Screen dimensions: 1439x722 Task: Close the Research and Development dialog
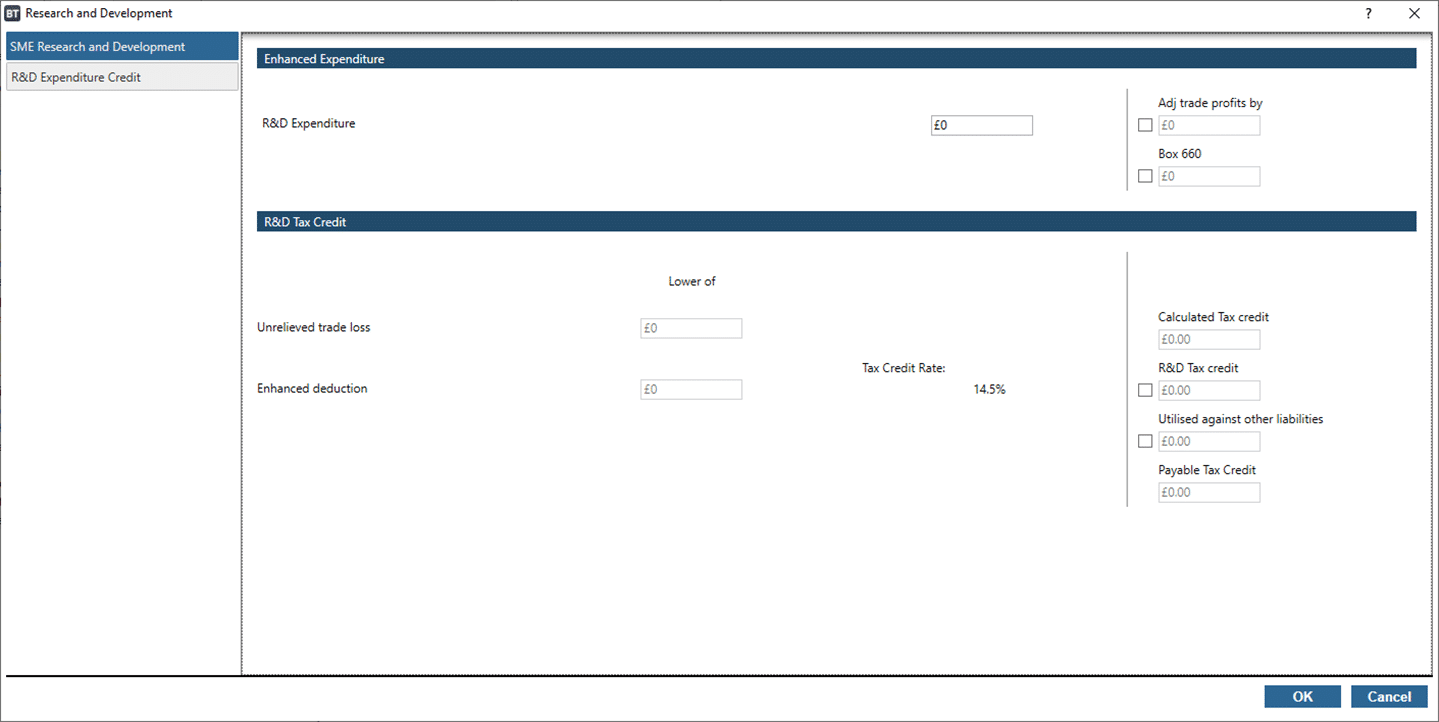pos(1413,14)
